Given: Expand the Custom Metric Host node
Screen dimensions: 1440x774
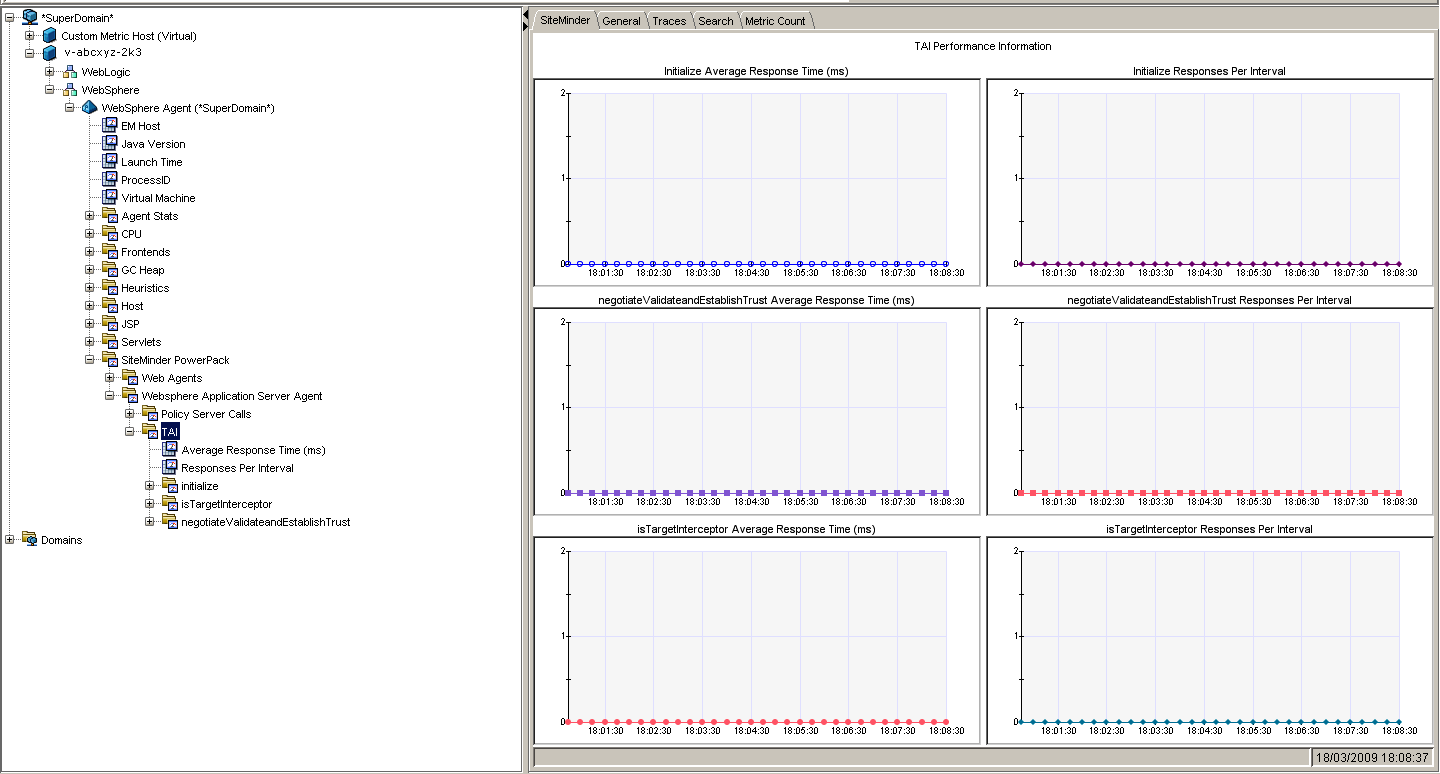Looking at the screenshot, I should pyautogui.click(x=30, y=35).
